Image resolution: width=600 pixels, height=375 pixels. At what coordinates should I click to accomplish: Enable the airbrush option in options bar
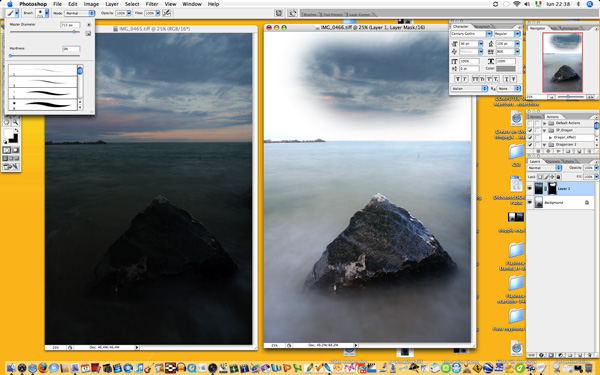click(x=166, y=13)
